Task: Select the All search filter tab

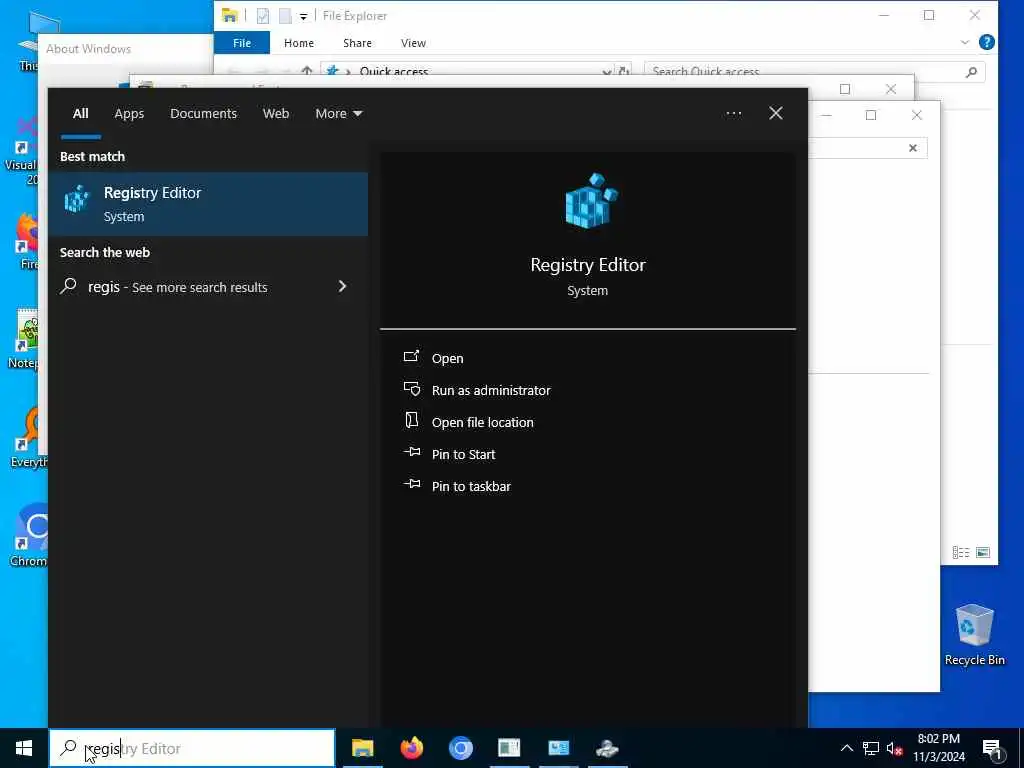Action: pyautogui.click(x=80, y=114)
